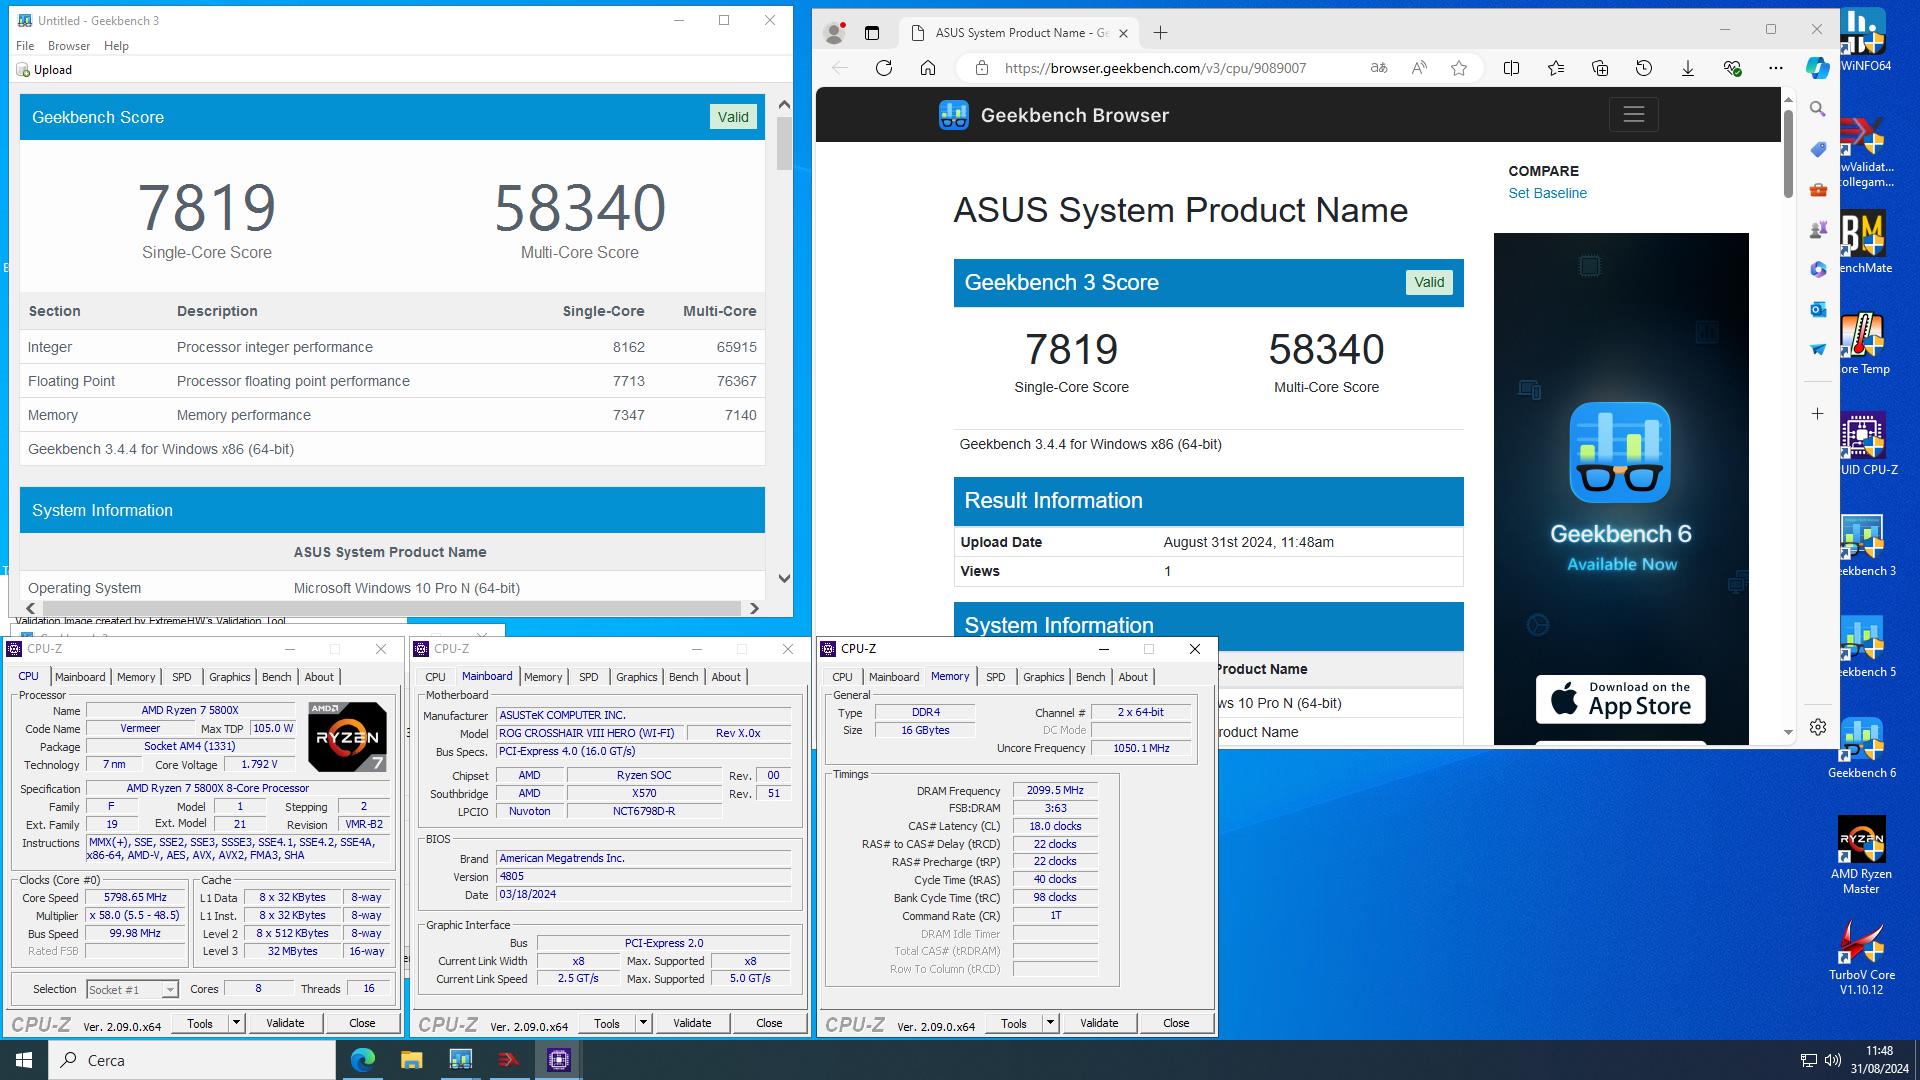
Task: Click translate icon in address bar
Action: tap(1379, 68)
